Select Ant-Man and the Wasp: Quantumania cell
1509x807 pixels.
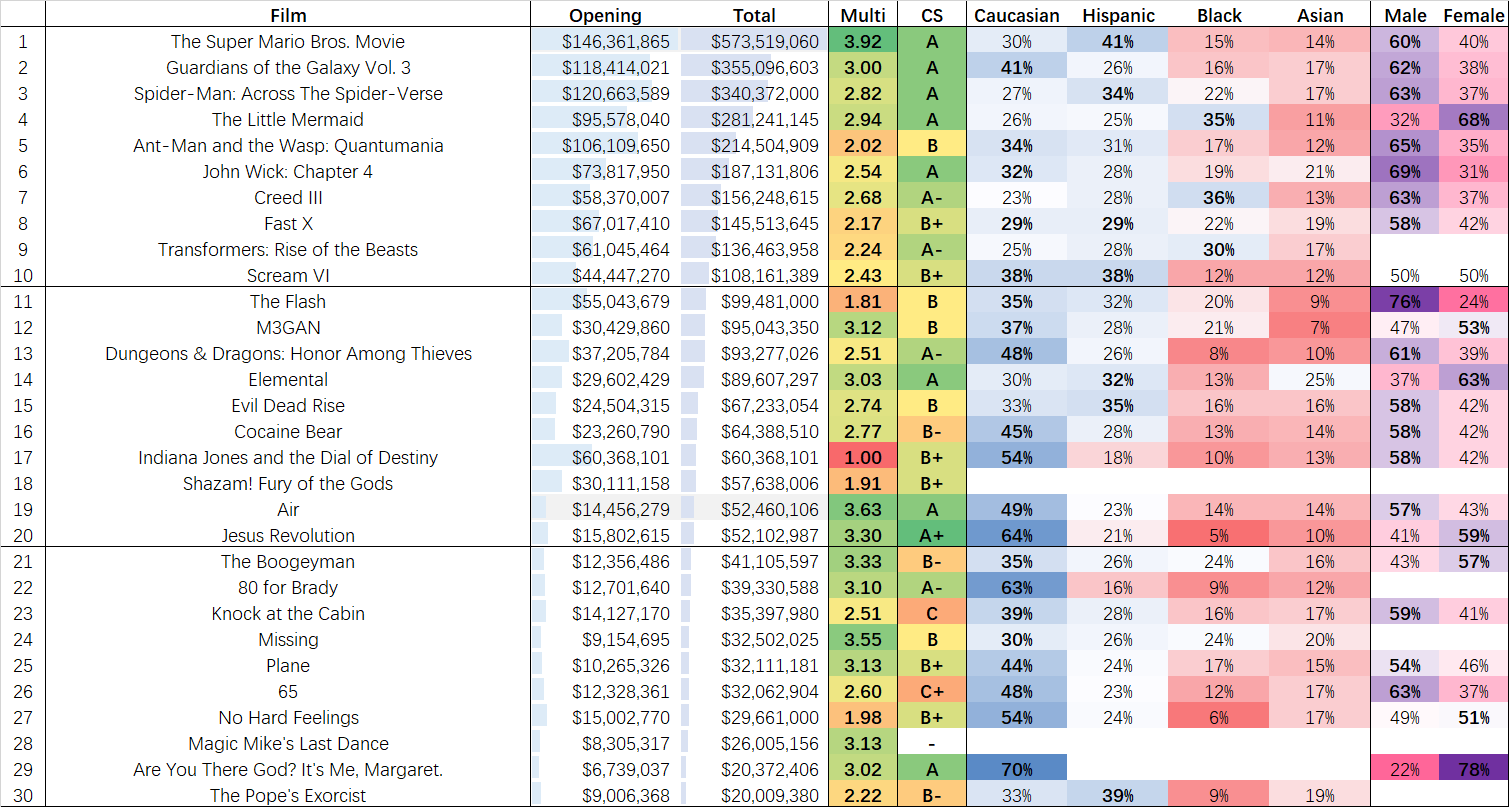288,146
